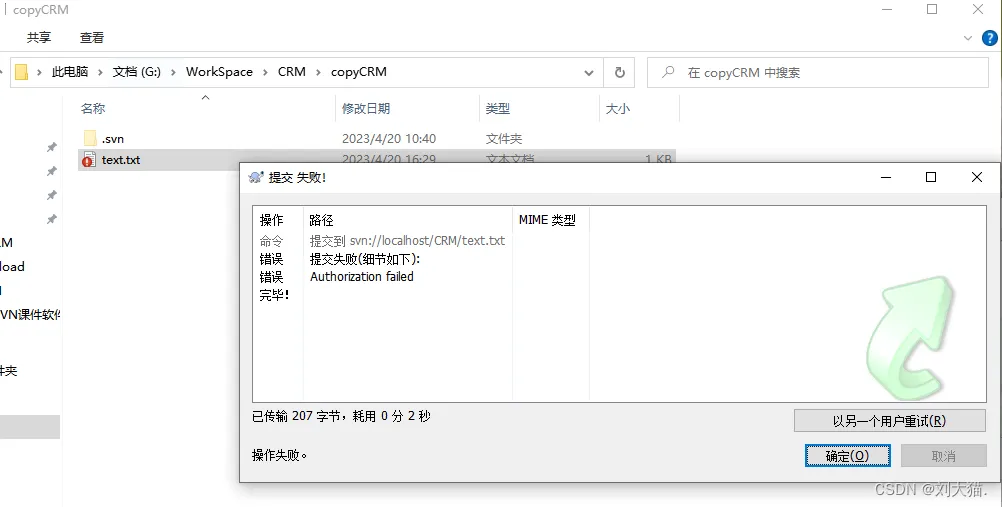Select the text.txt file name

[121, 160]
